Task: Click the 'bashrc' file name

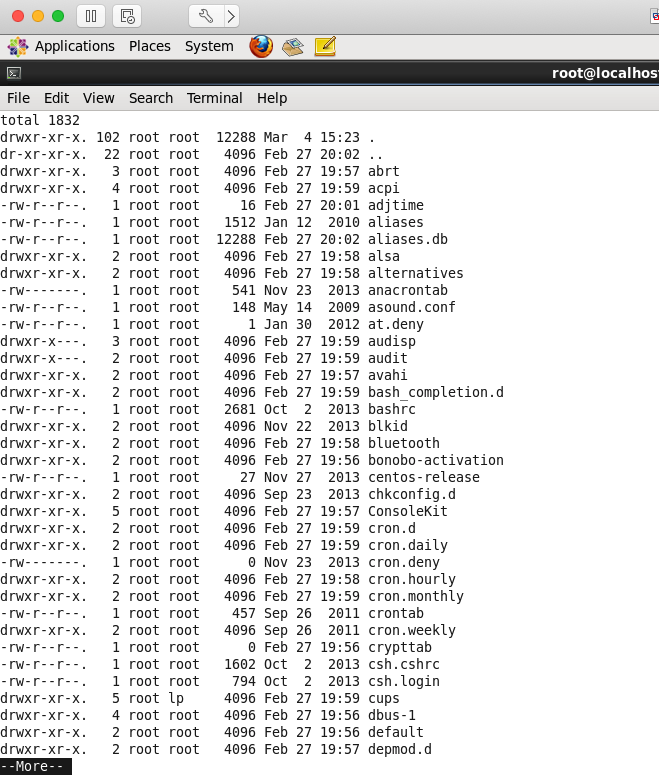Action: 391,409
